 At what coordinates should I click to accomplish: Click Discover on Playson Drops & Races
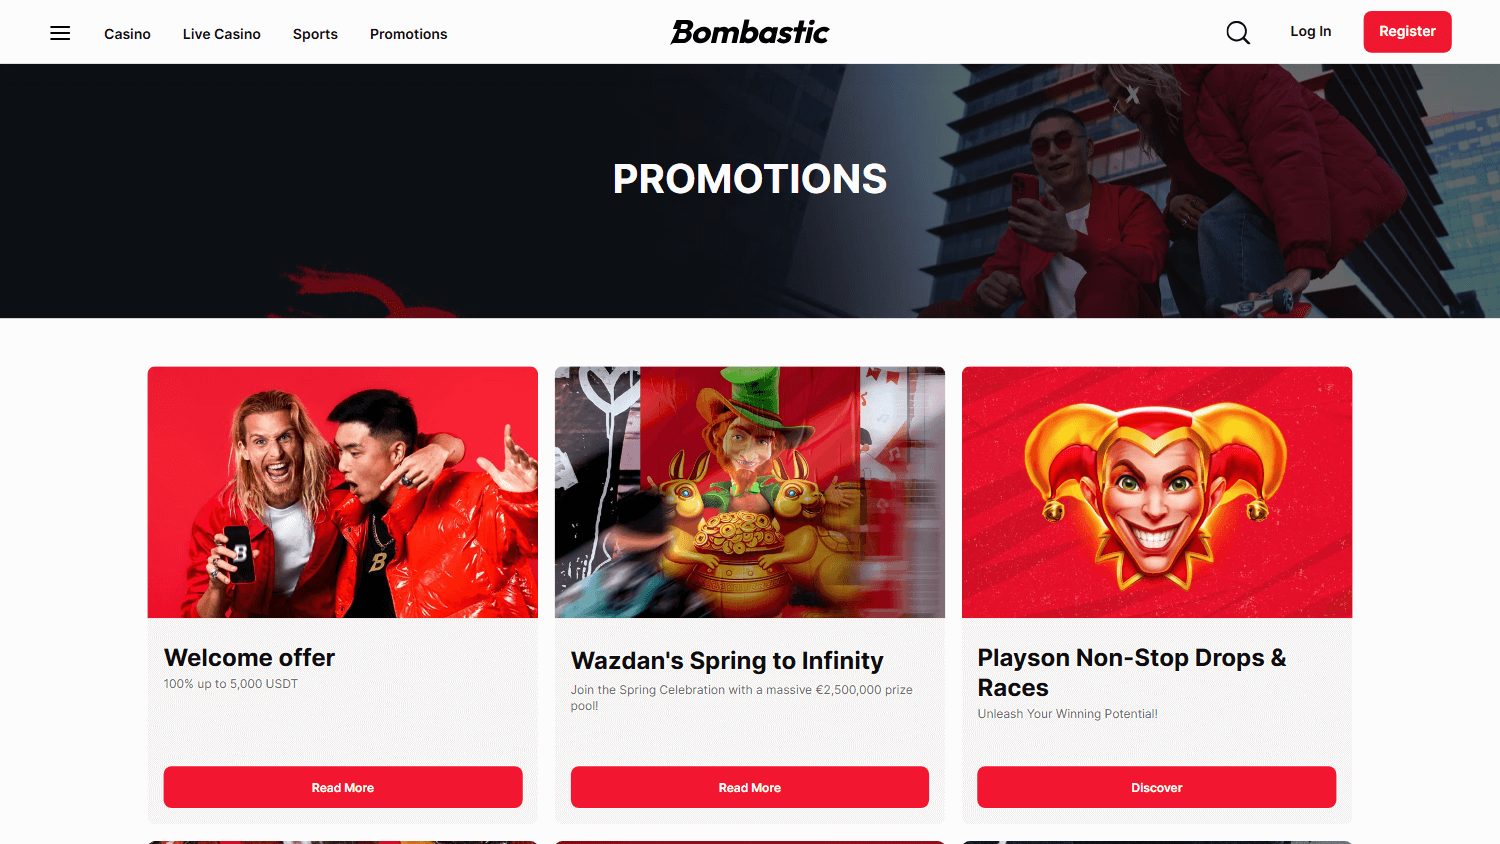(x=1156, y=787)
